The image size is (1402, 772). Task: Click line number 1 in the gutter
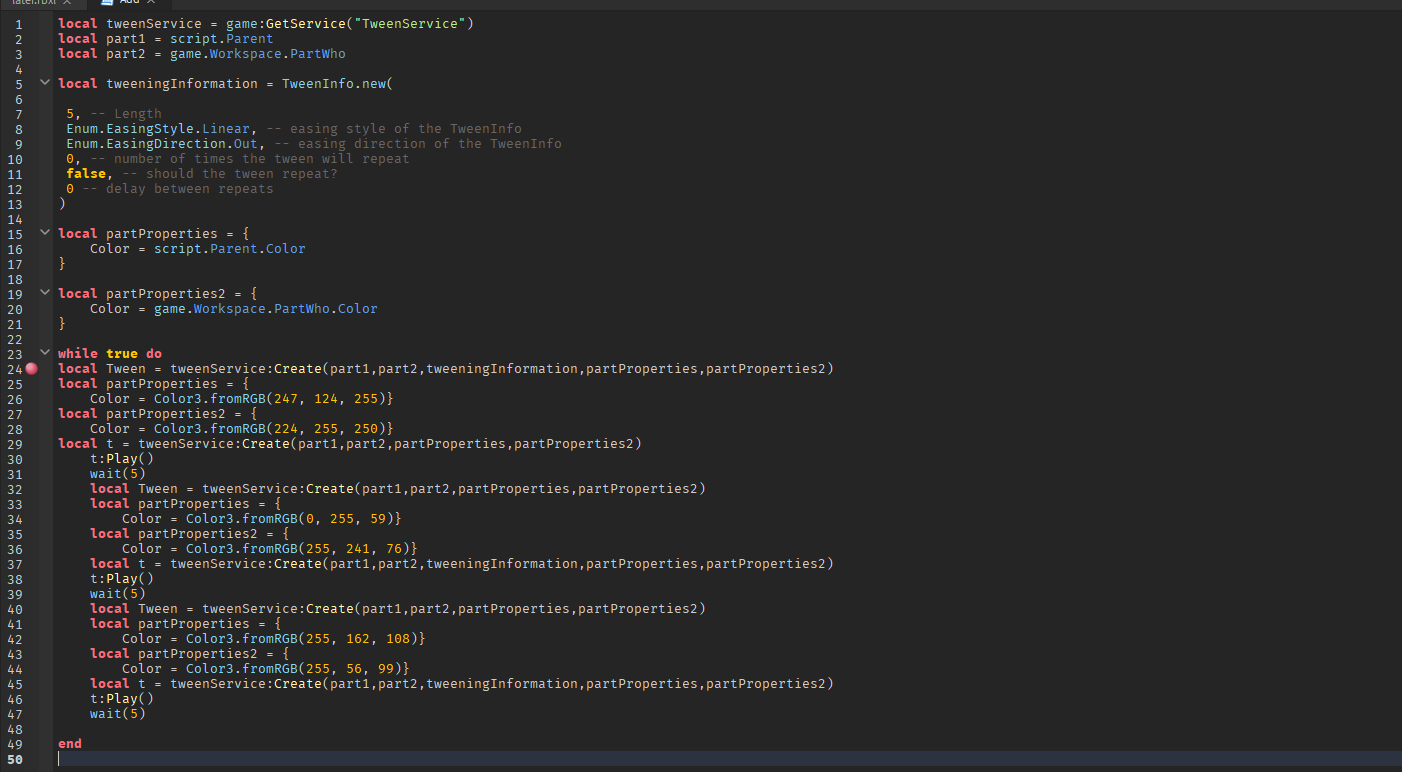tap(18, 24)
